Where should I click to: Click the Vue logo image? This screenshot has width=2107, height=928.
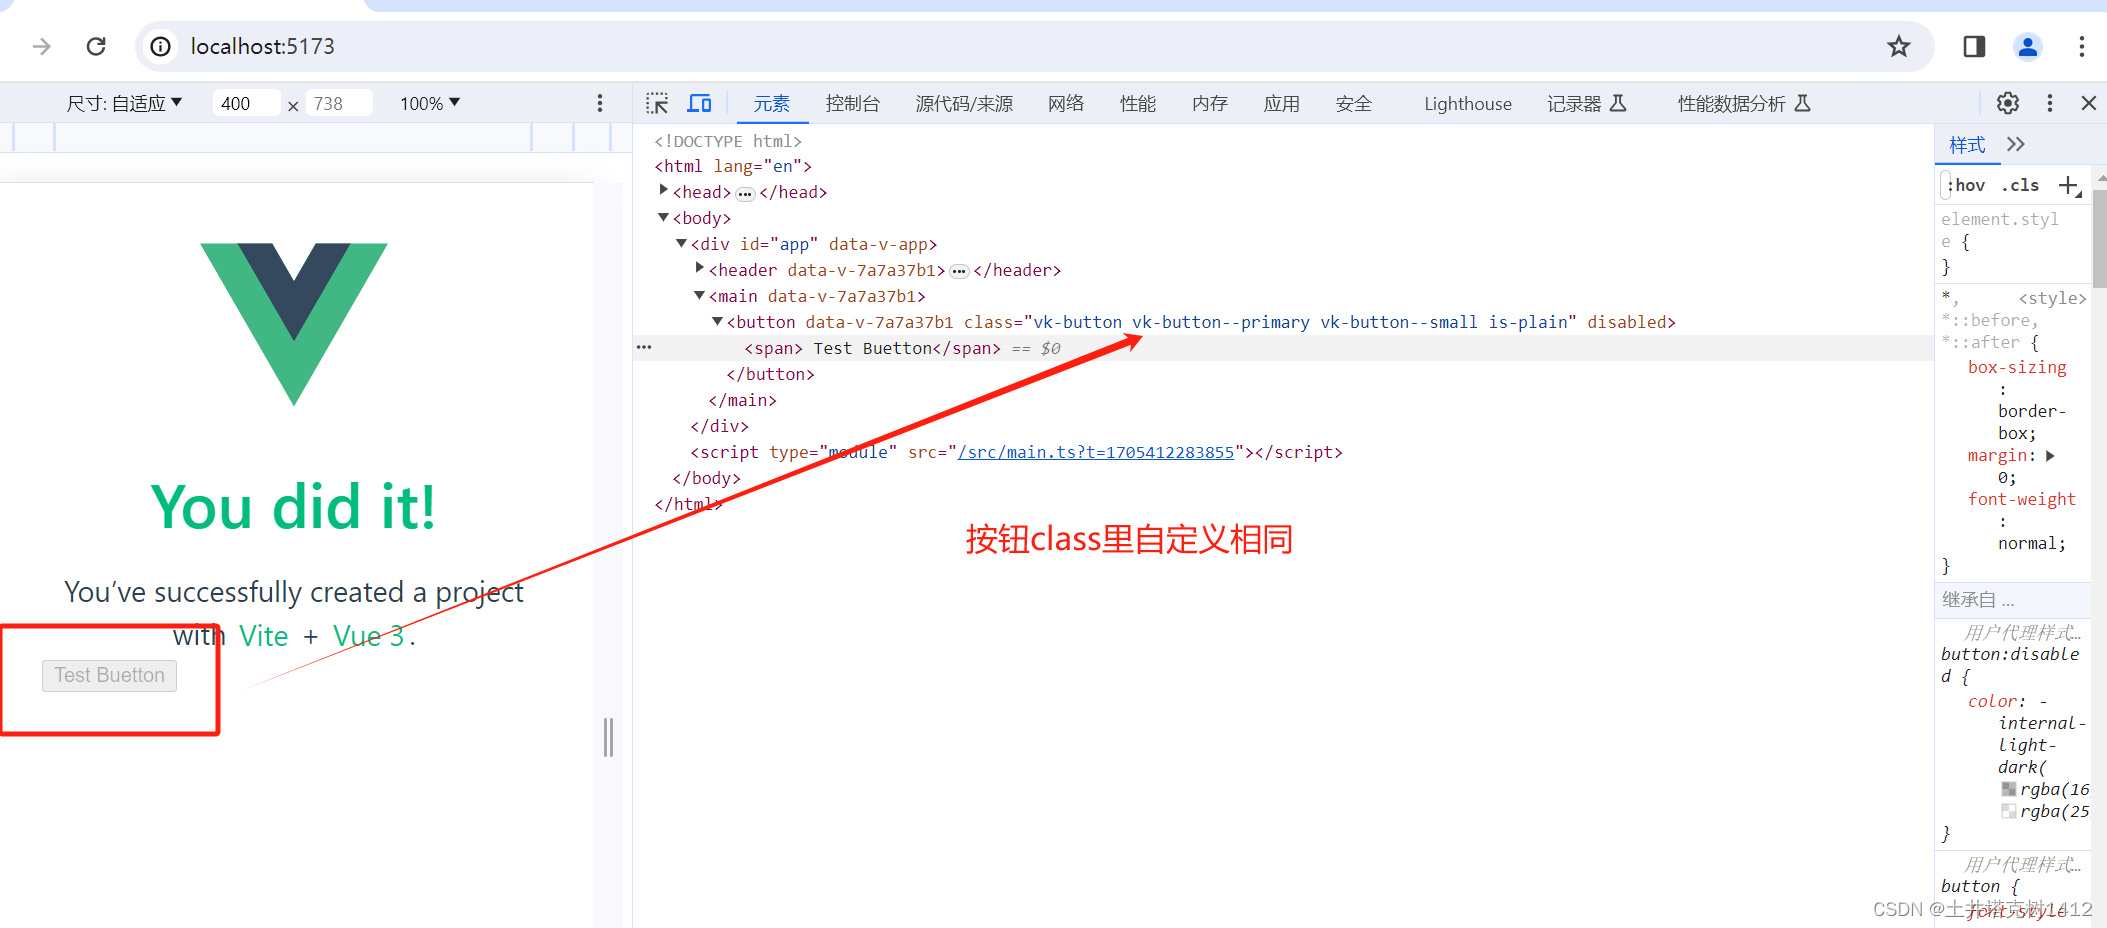click(294, 324)
